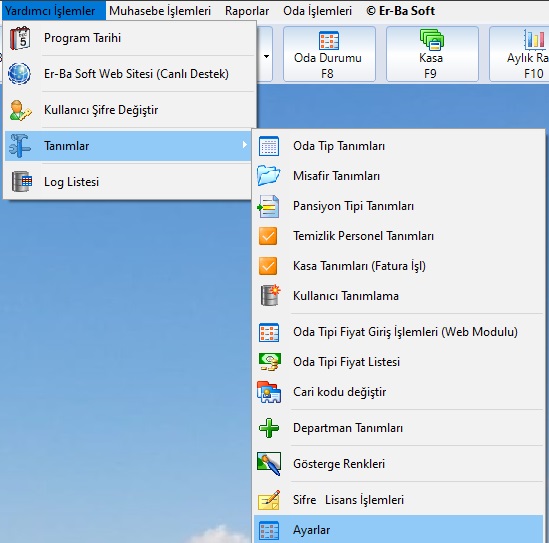Open the toolbar dropdown arrow beside Oda Durumu

[266, 56]
